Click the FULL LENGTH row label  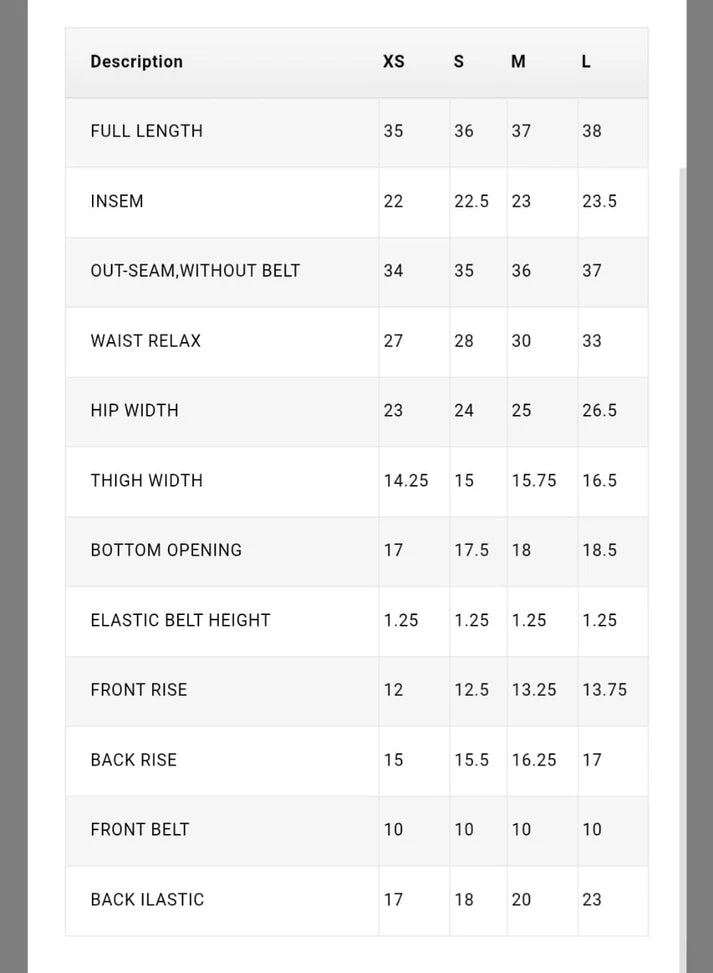coord(146,131)
